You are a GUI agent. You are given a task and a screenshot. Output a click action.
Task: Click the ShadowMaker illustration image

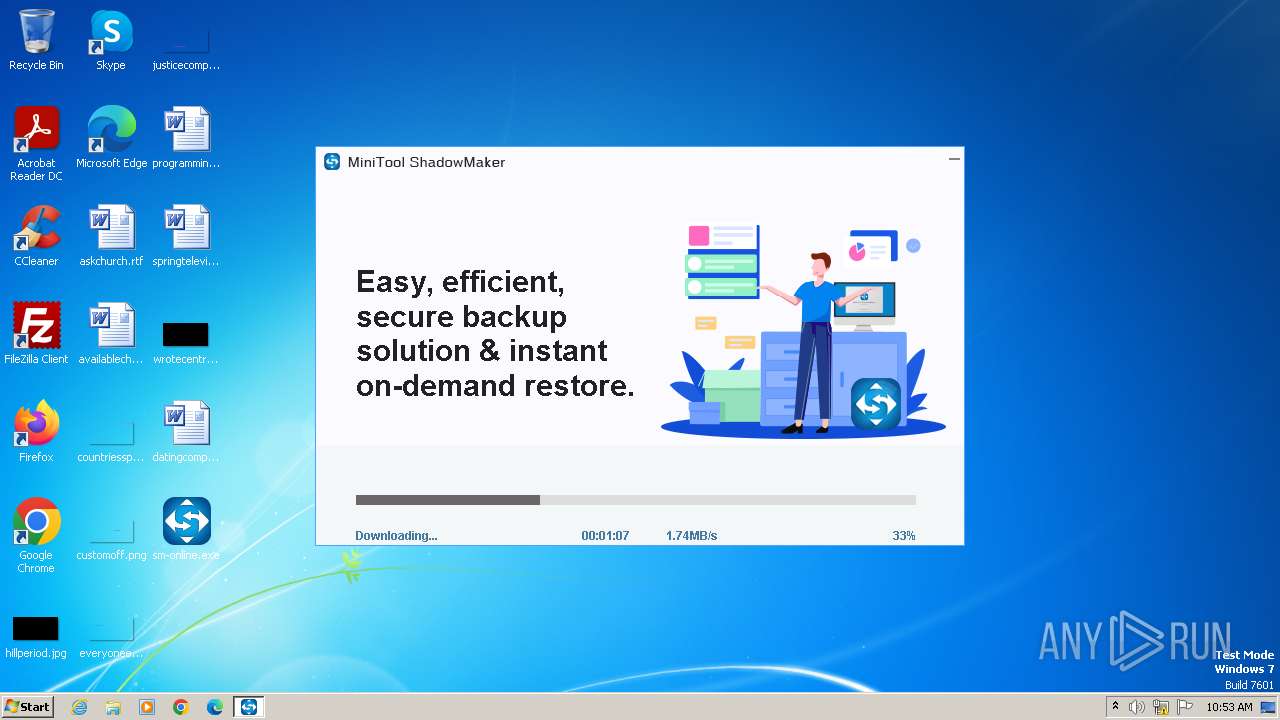[x=803, y=331]
